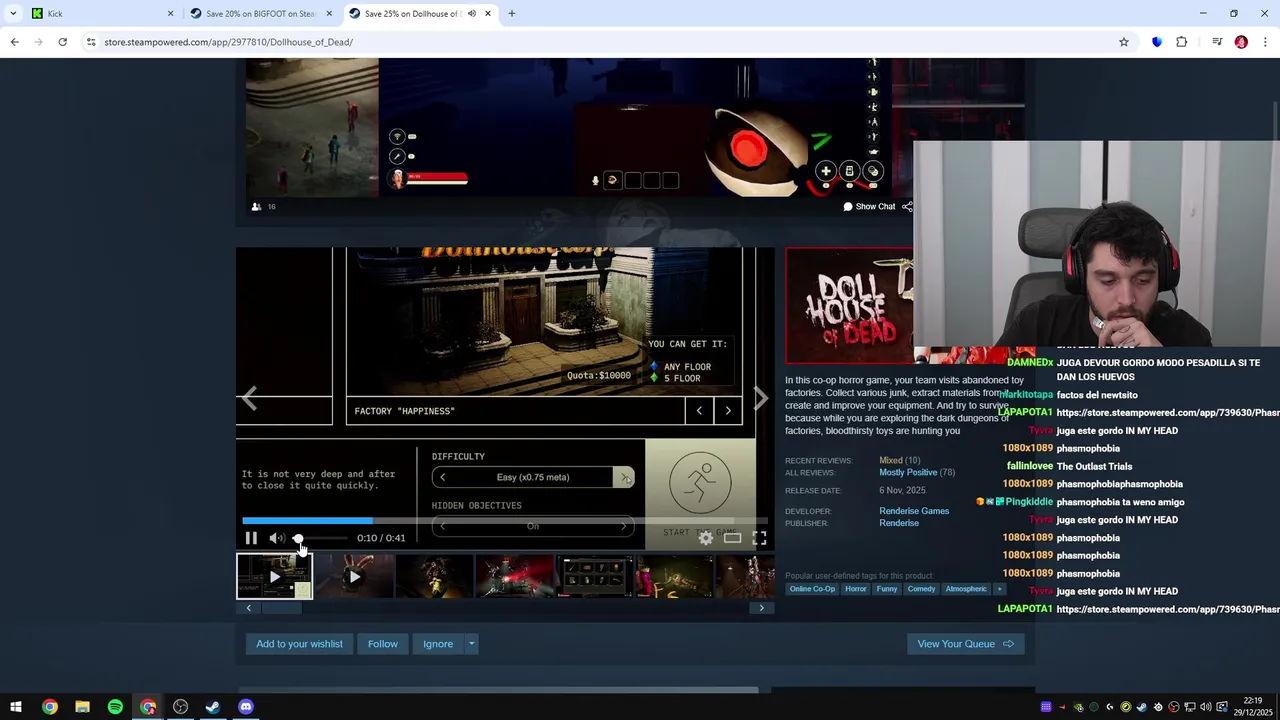Expand more tags with plus button
The width and height of the screenshot is (1280, 720).
(999, 589)
